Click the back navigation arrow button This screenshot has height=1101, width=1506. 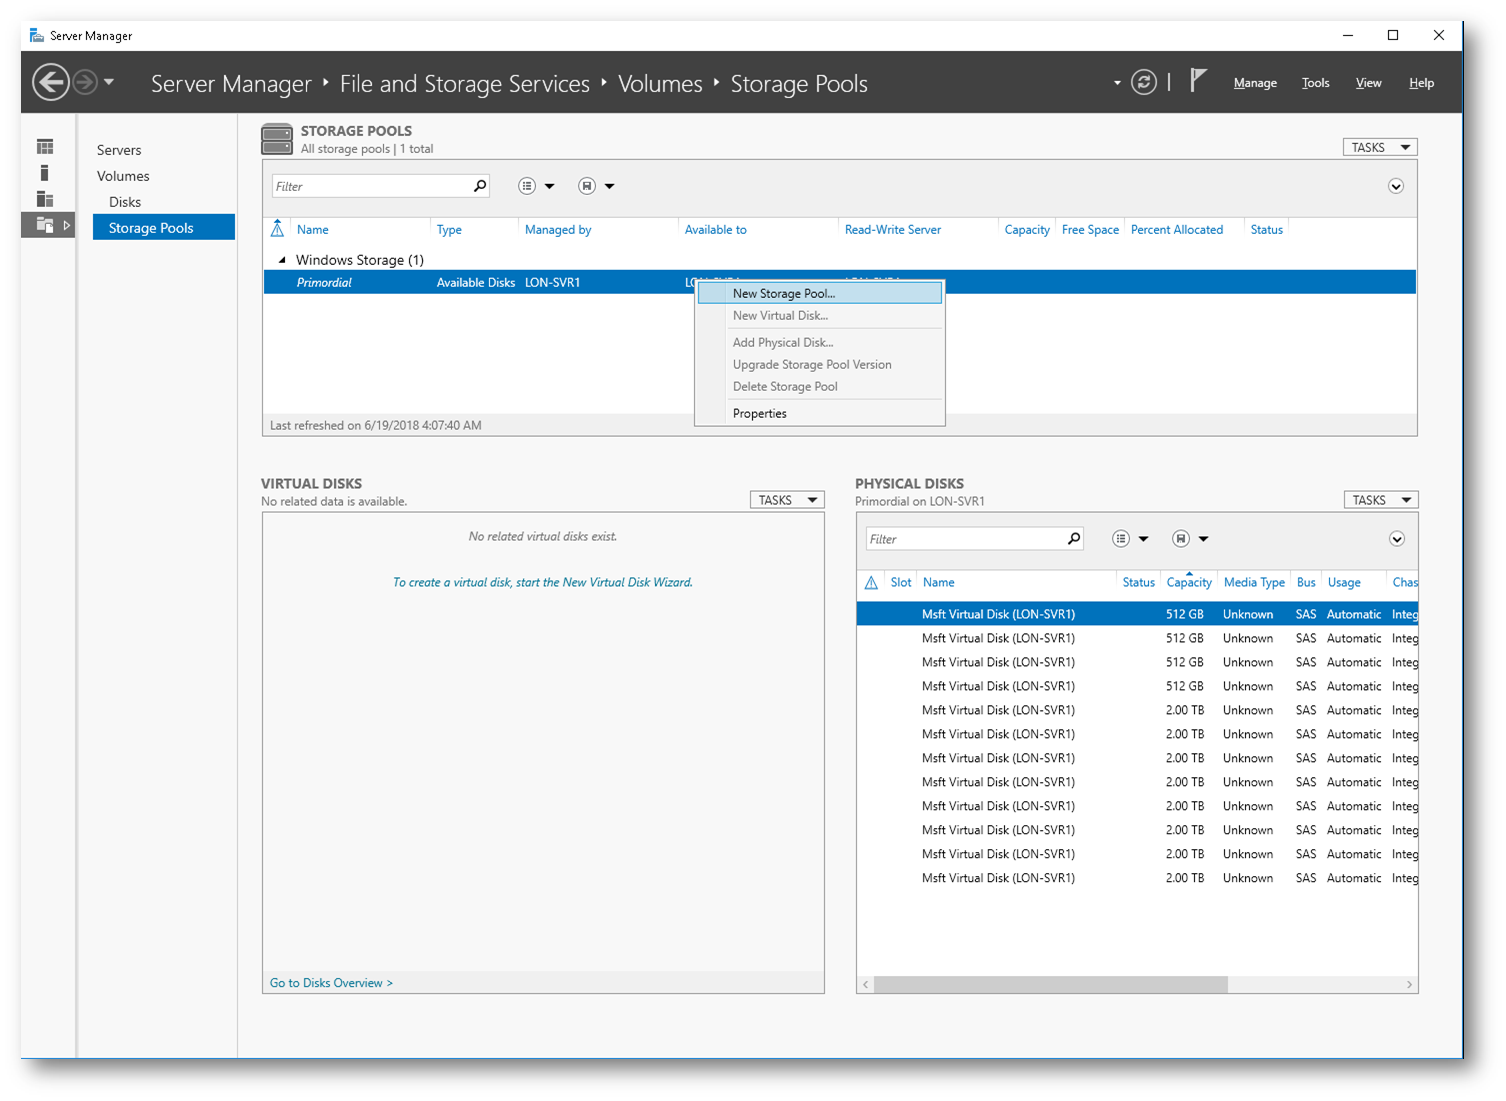(51, 82)
